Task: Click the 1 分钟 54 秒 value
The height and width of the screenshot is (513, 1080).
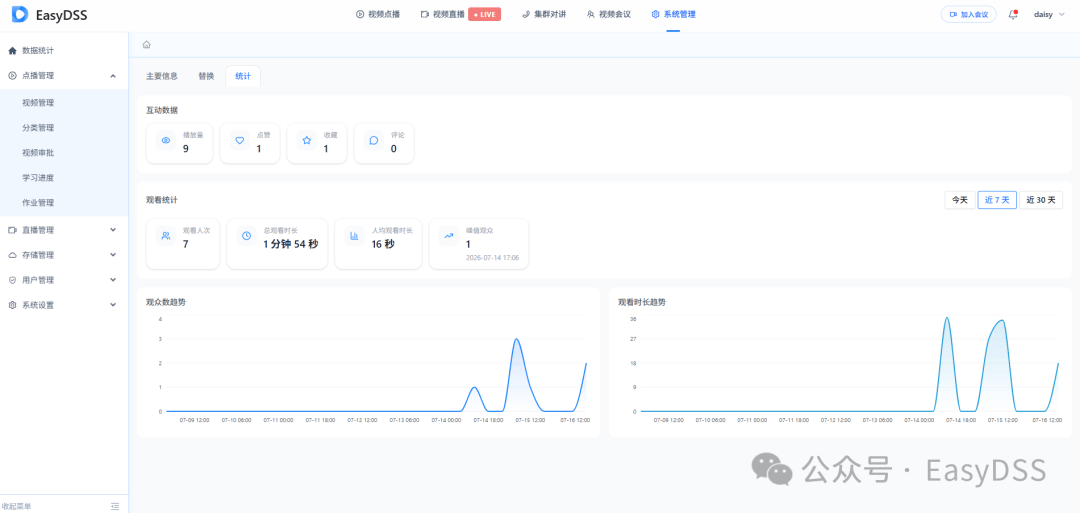Action: point(291,244)
